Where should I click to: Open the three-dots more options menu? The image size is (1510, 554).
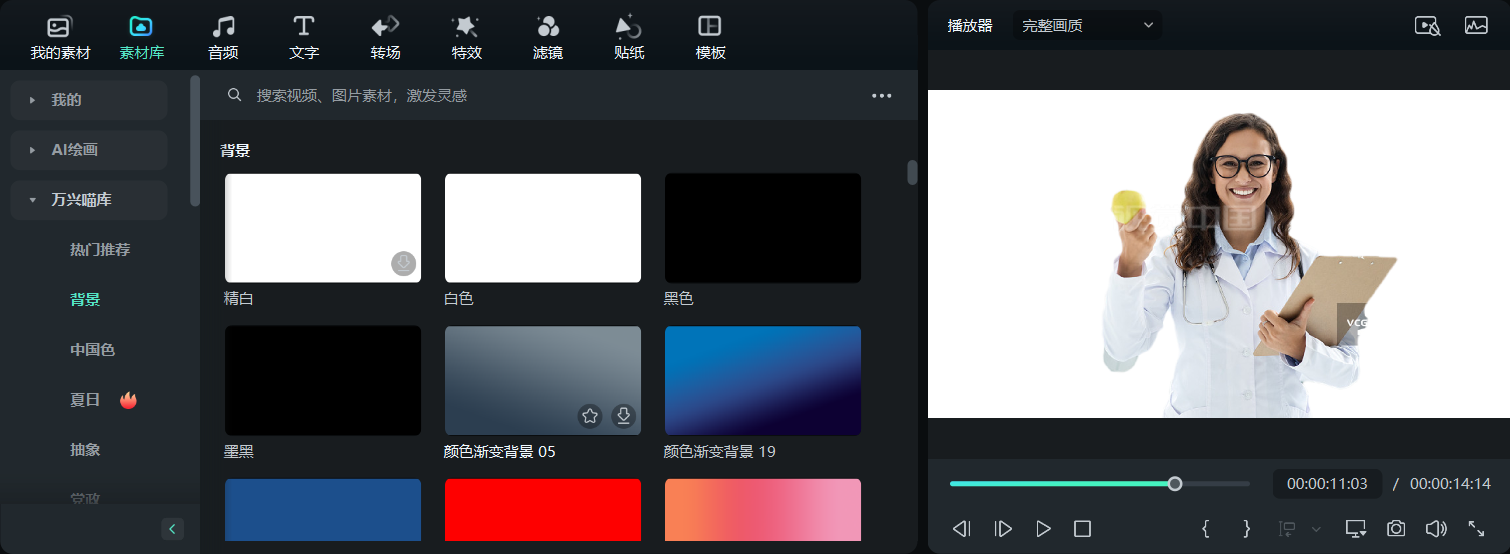tap(881, 96)
